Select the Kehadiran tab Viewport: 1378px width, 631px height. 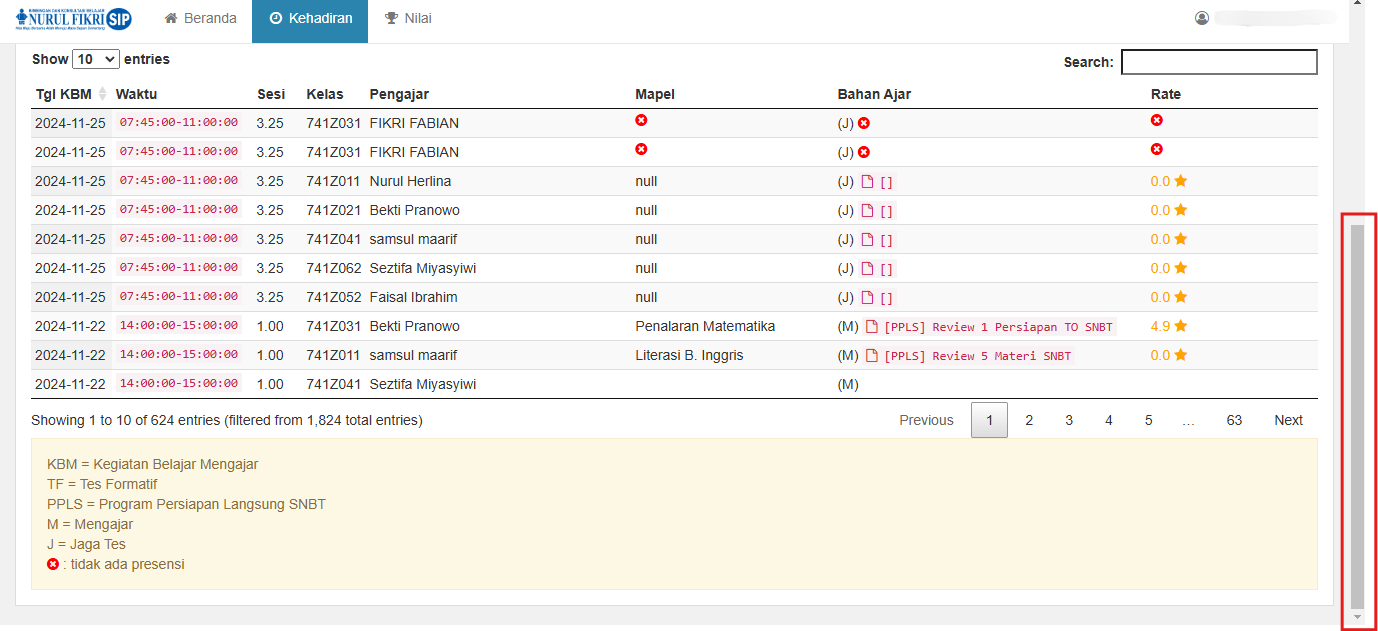point(310,18)
